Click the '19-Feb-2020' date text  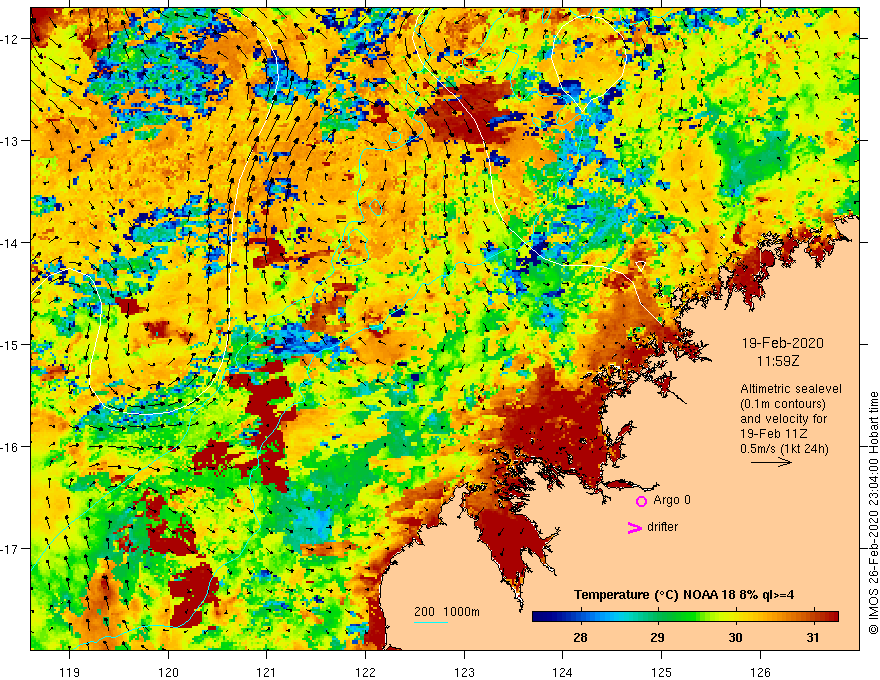coord(782,343)
